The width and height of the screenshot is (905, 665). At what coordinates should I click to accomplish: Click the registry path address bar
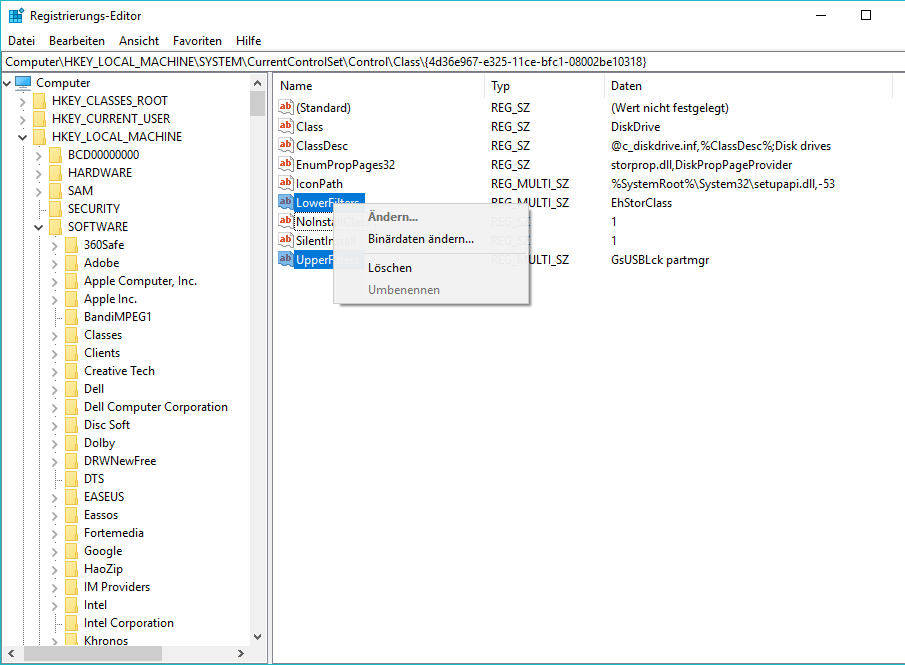point(450,62)
